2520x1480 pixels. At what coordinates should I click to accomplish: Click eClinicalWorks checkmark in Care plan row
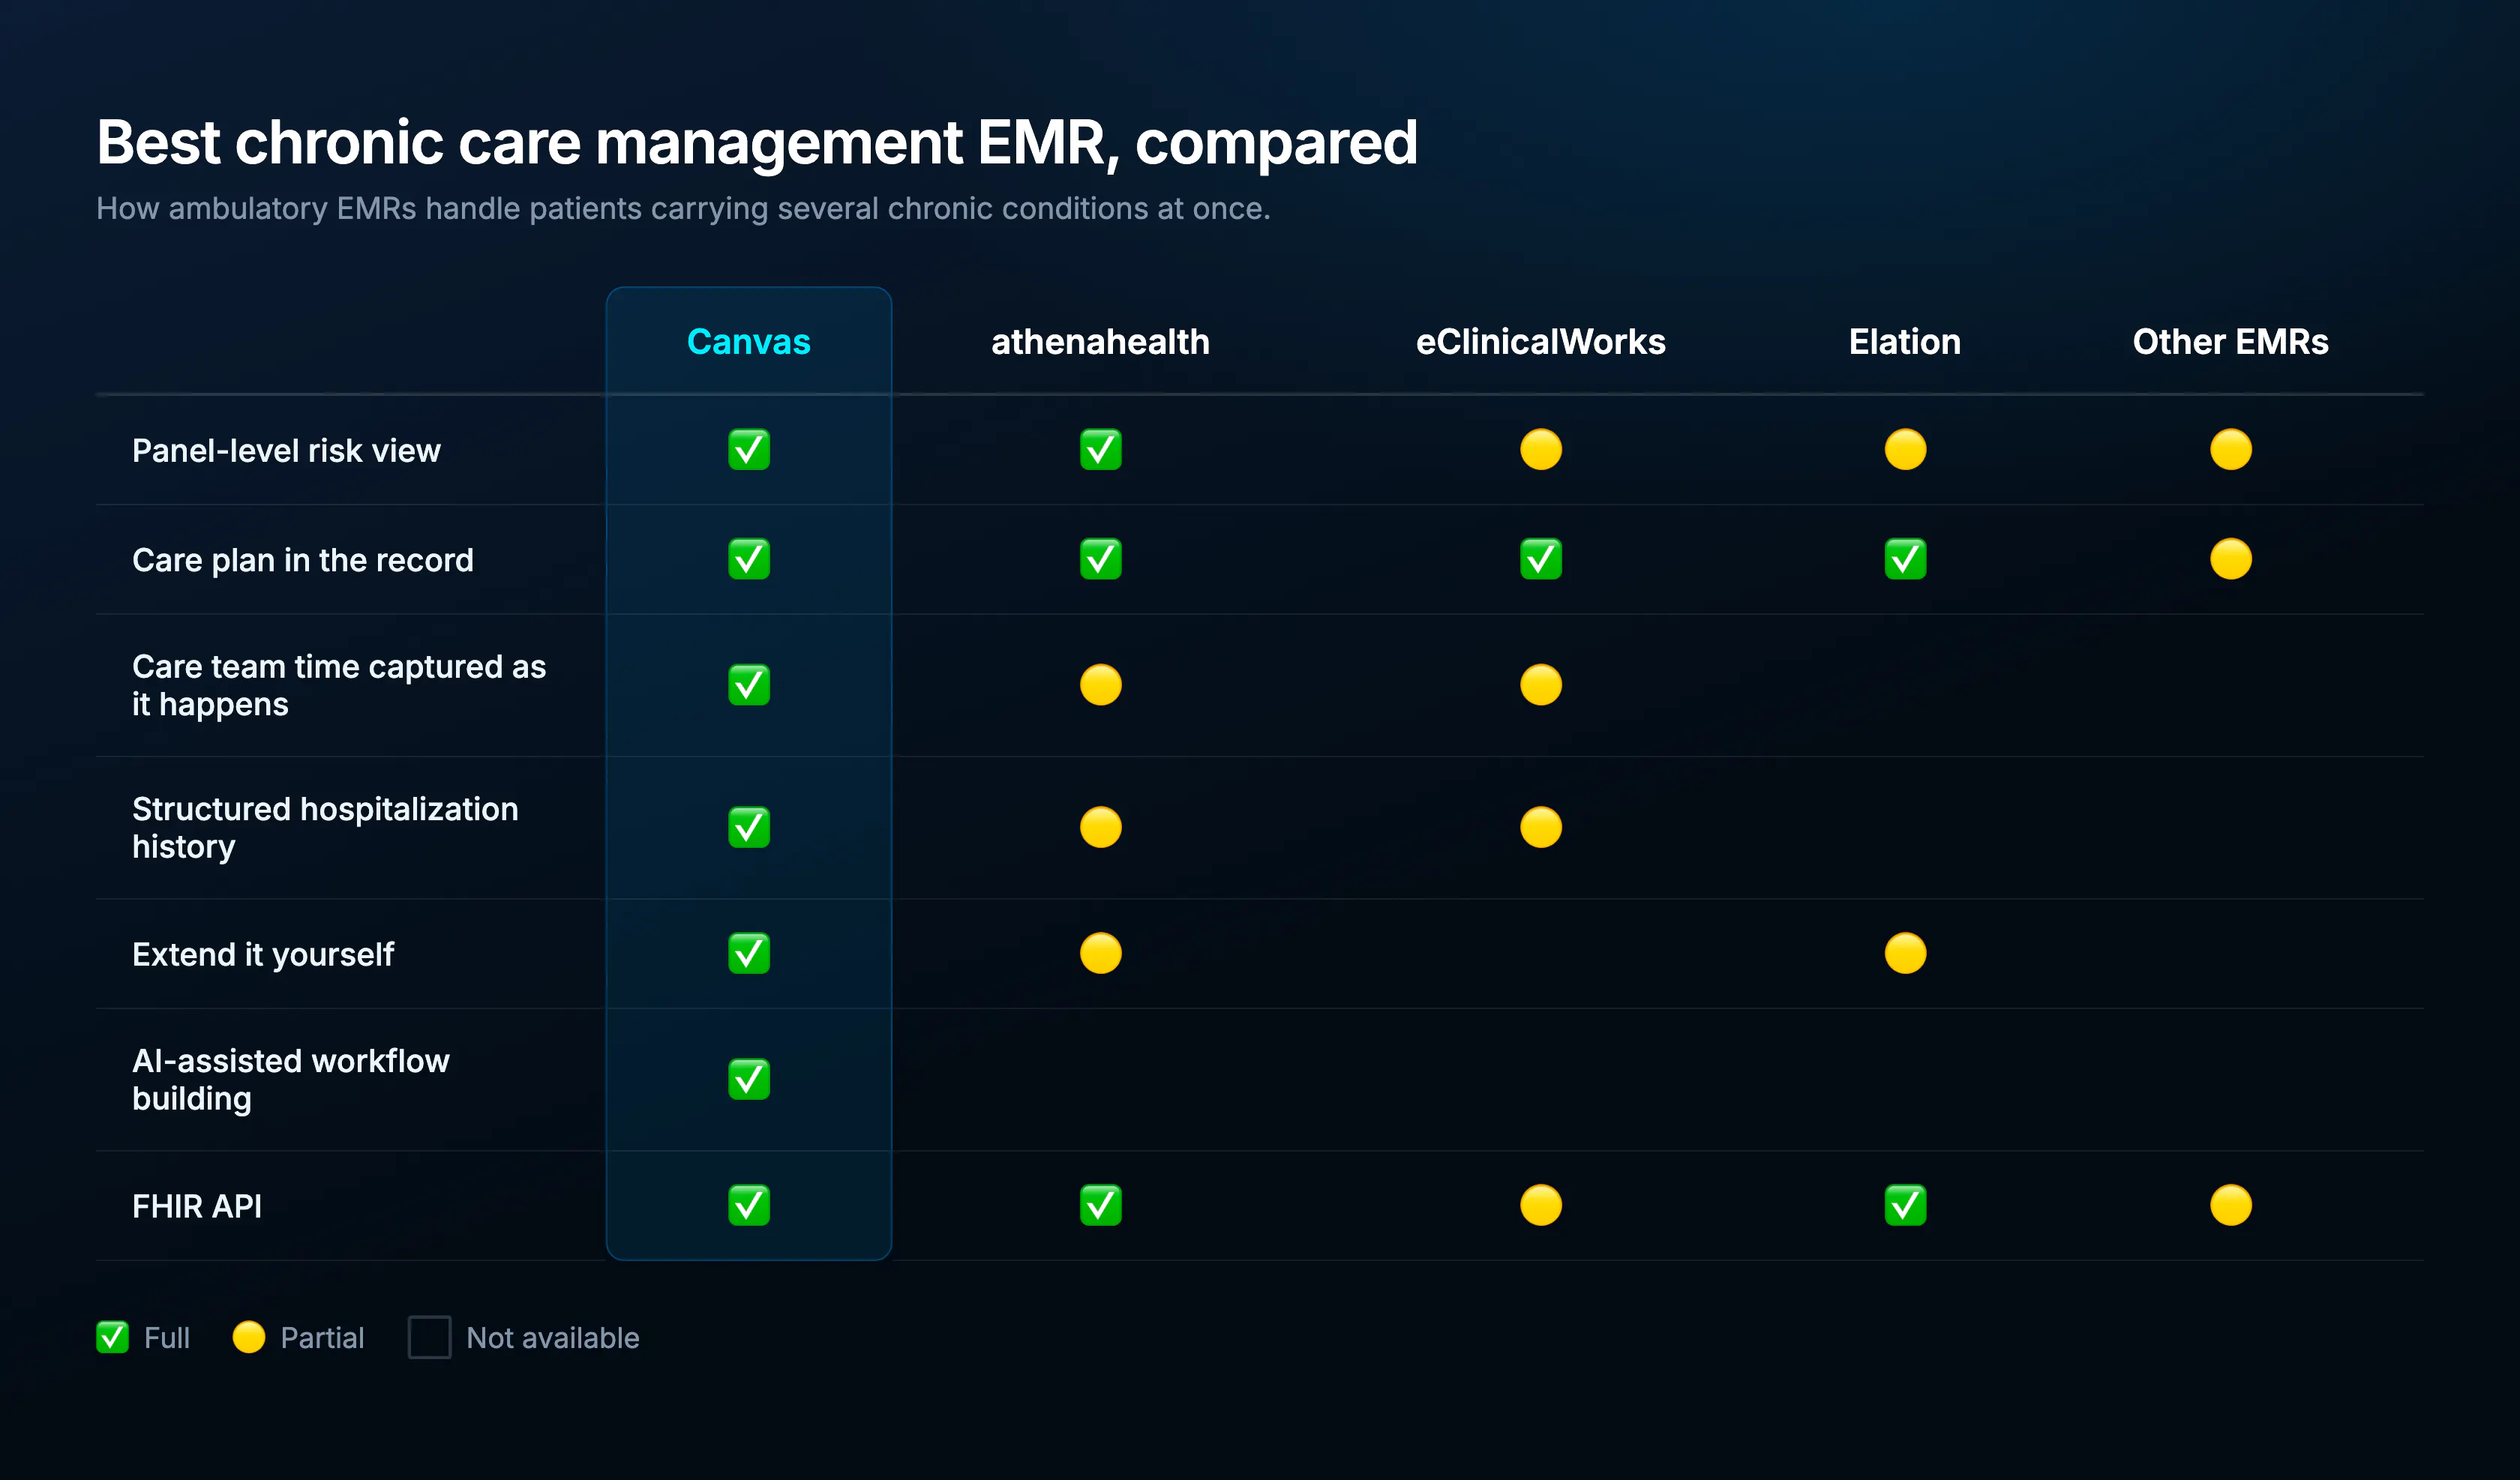[1541, 559]
